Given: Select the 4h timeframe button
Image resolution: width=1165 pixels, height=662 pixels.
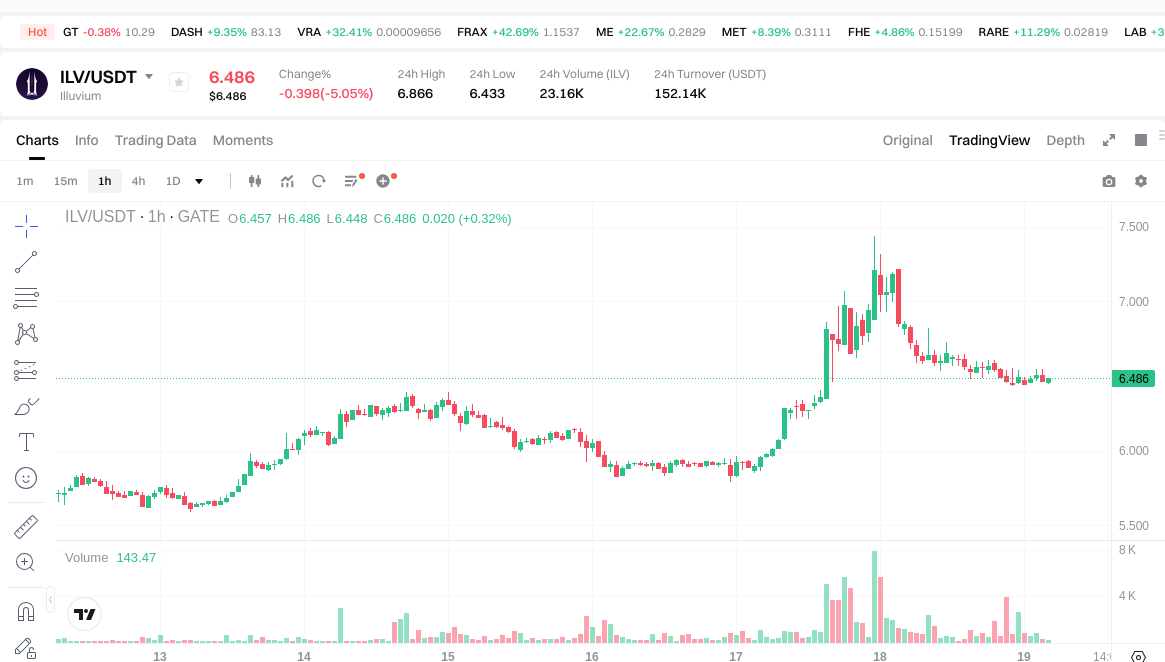Looking at the screenshot, I should pos(138,181).
